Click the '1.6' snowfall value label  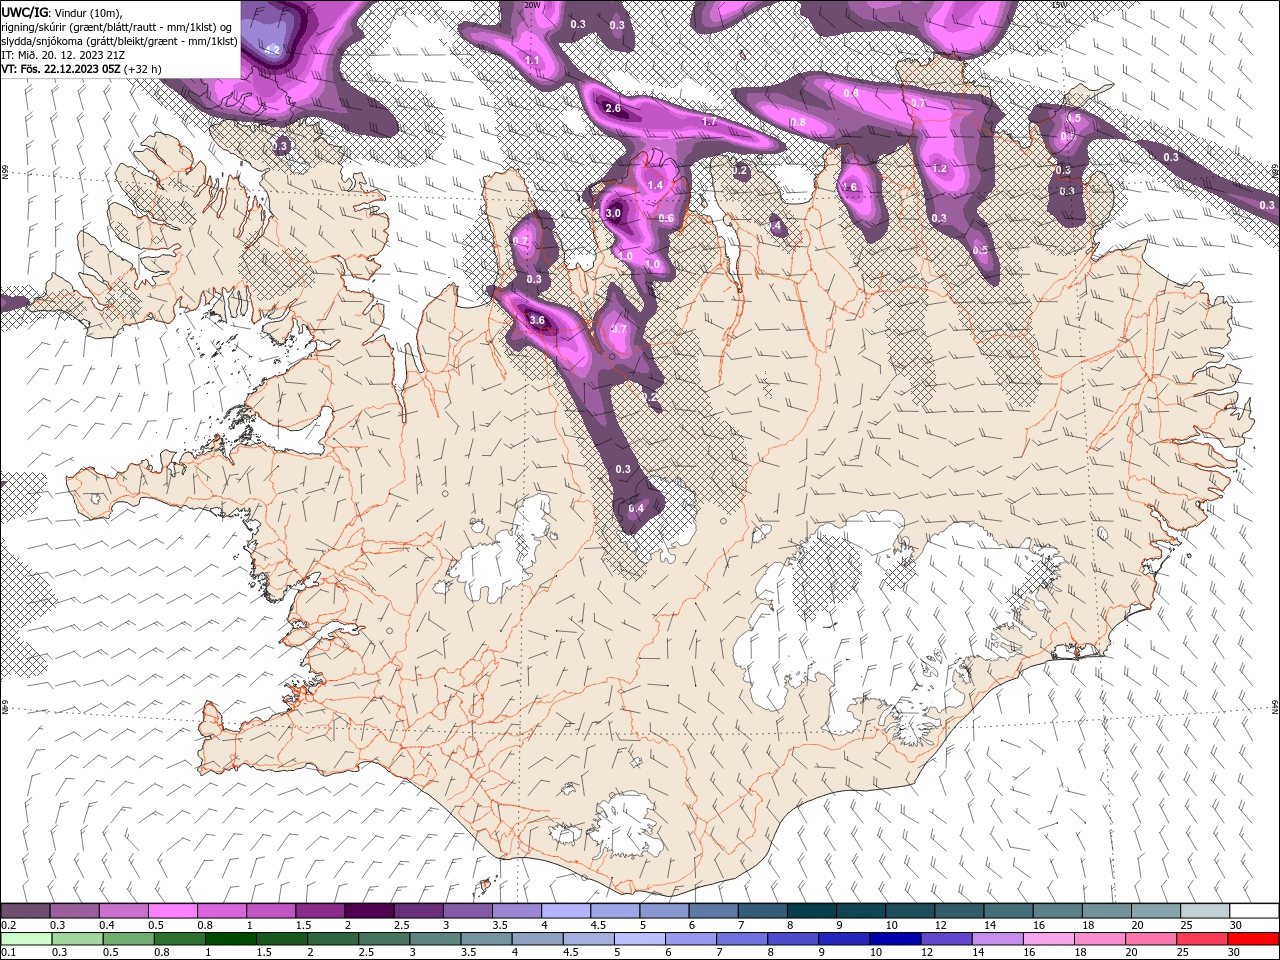pos(849,187)
